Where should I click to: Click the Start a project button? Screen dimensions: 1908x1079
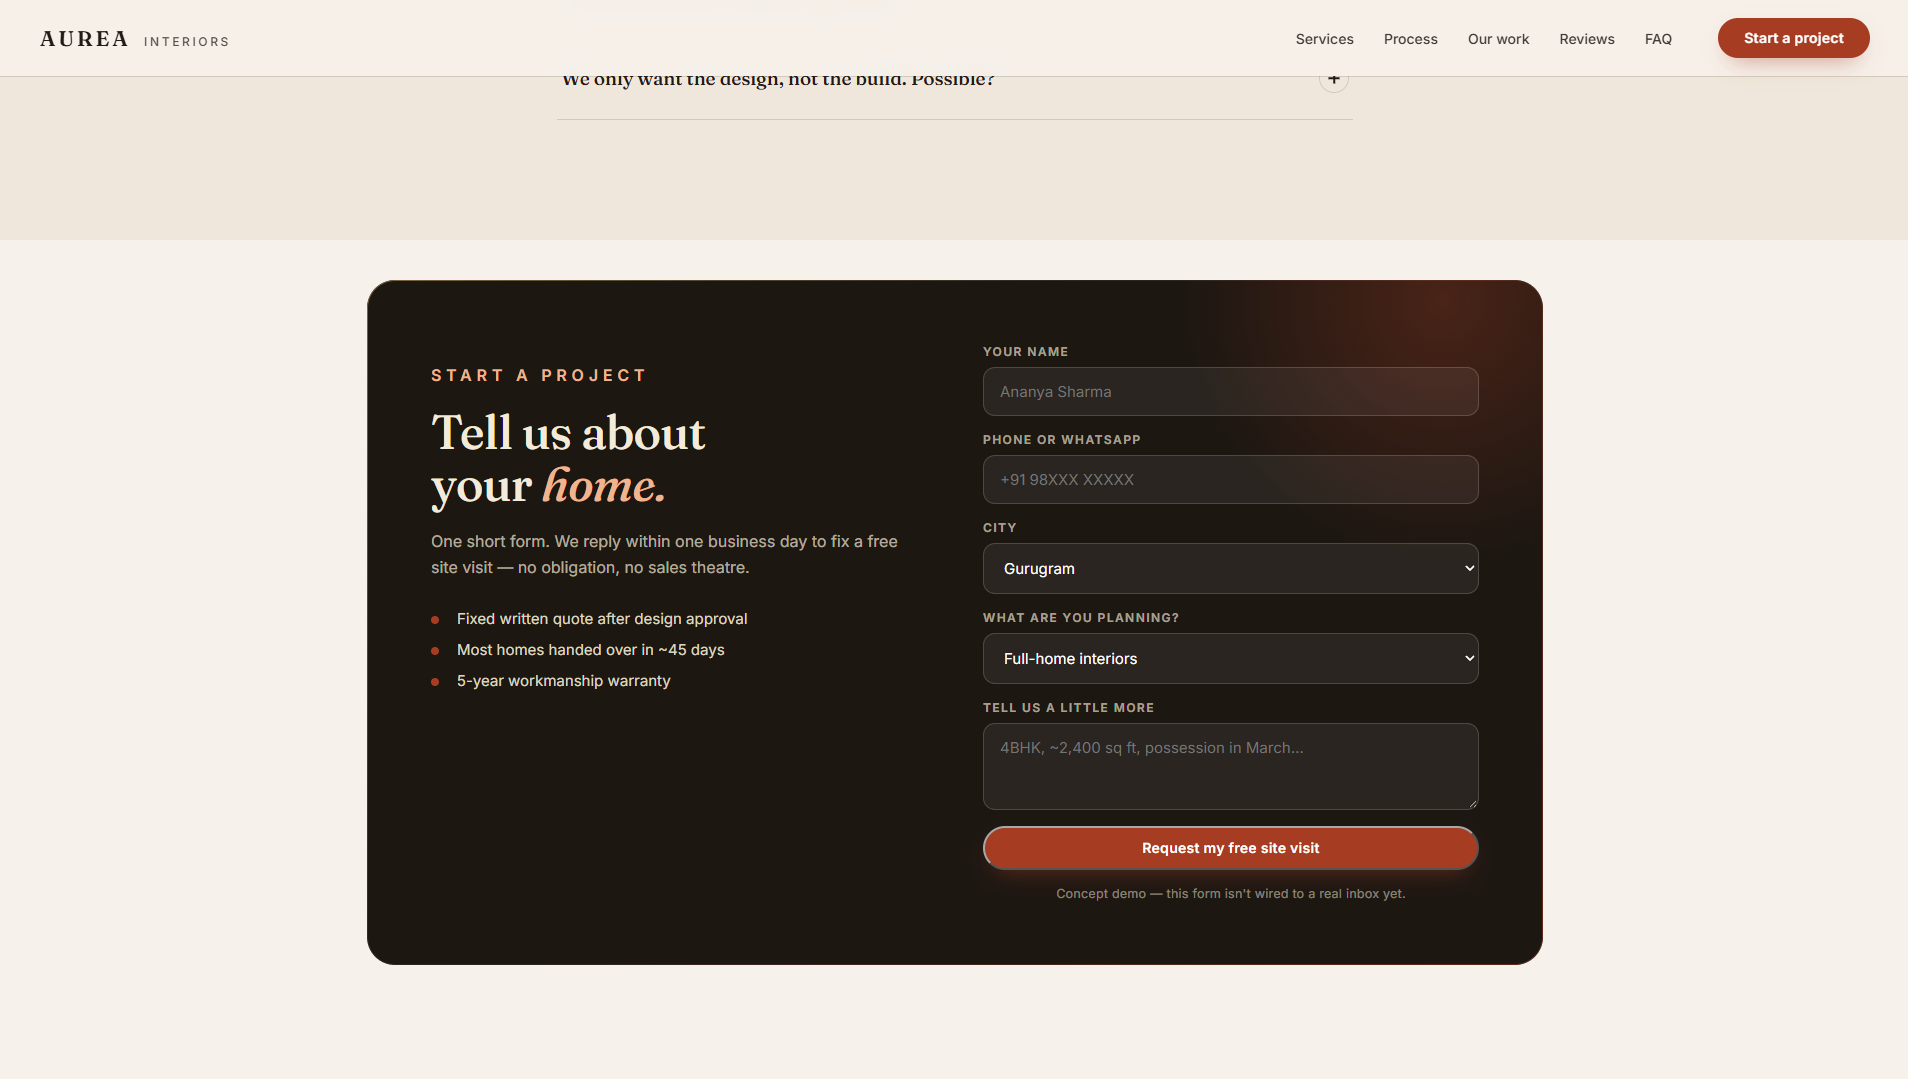point(1793,38)
